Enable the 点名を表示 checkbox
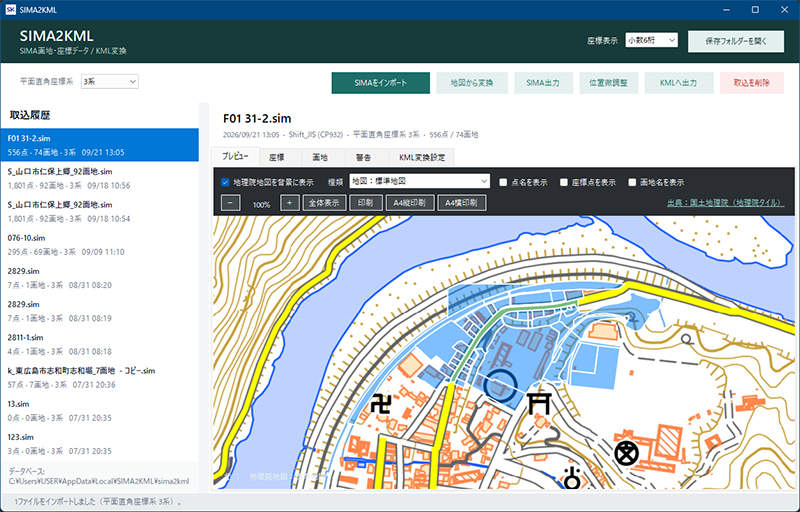This screenshot has height=512, width=800. 503,182
